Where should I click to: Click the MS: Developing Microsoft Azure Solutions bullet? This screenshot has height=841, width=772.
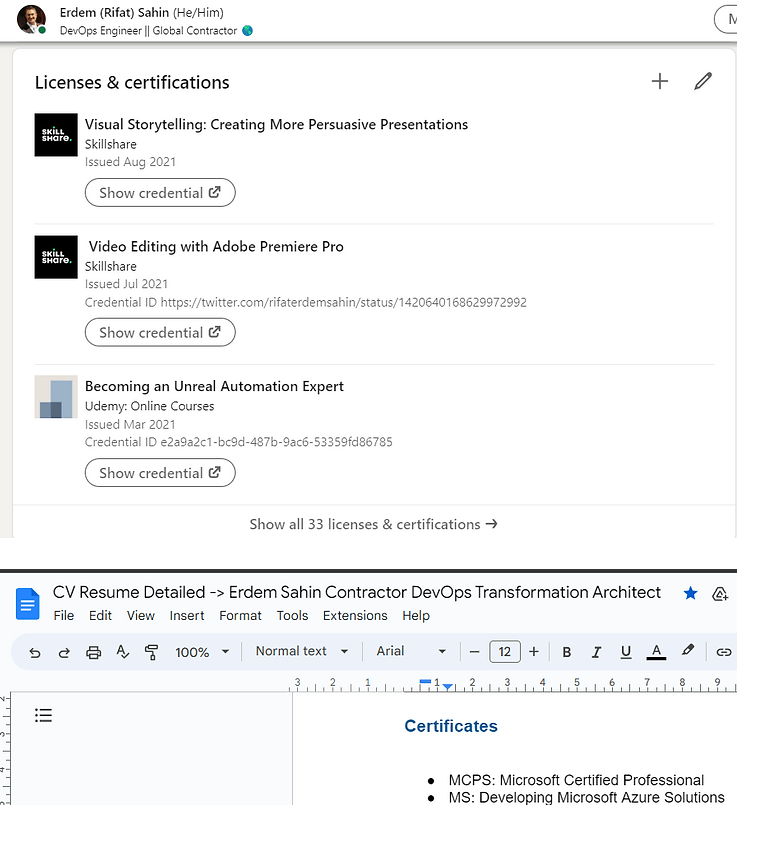(x=586, y=798)
